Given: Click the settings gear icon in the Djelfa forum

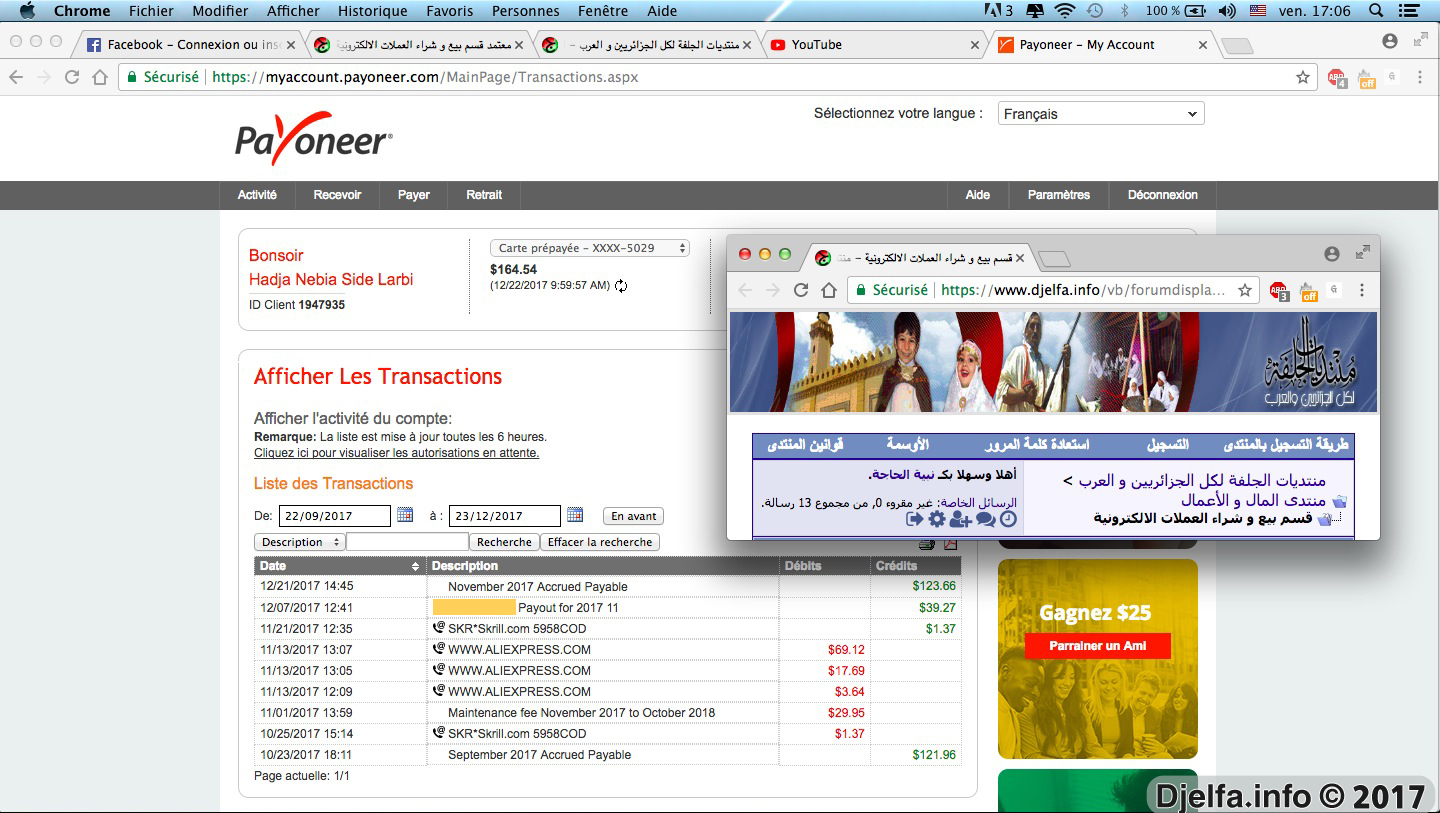Looking at the screenshot, I should coord(937,519).
